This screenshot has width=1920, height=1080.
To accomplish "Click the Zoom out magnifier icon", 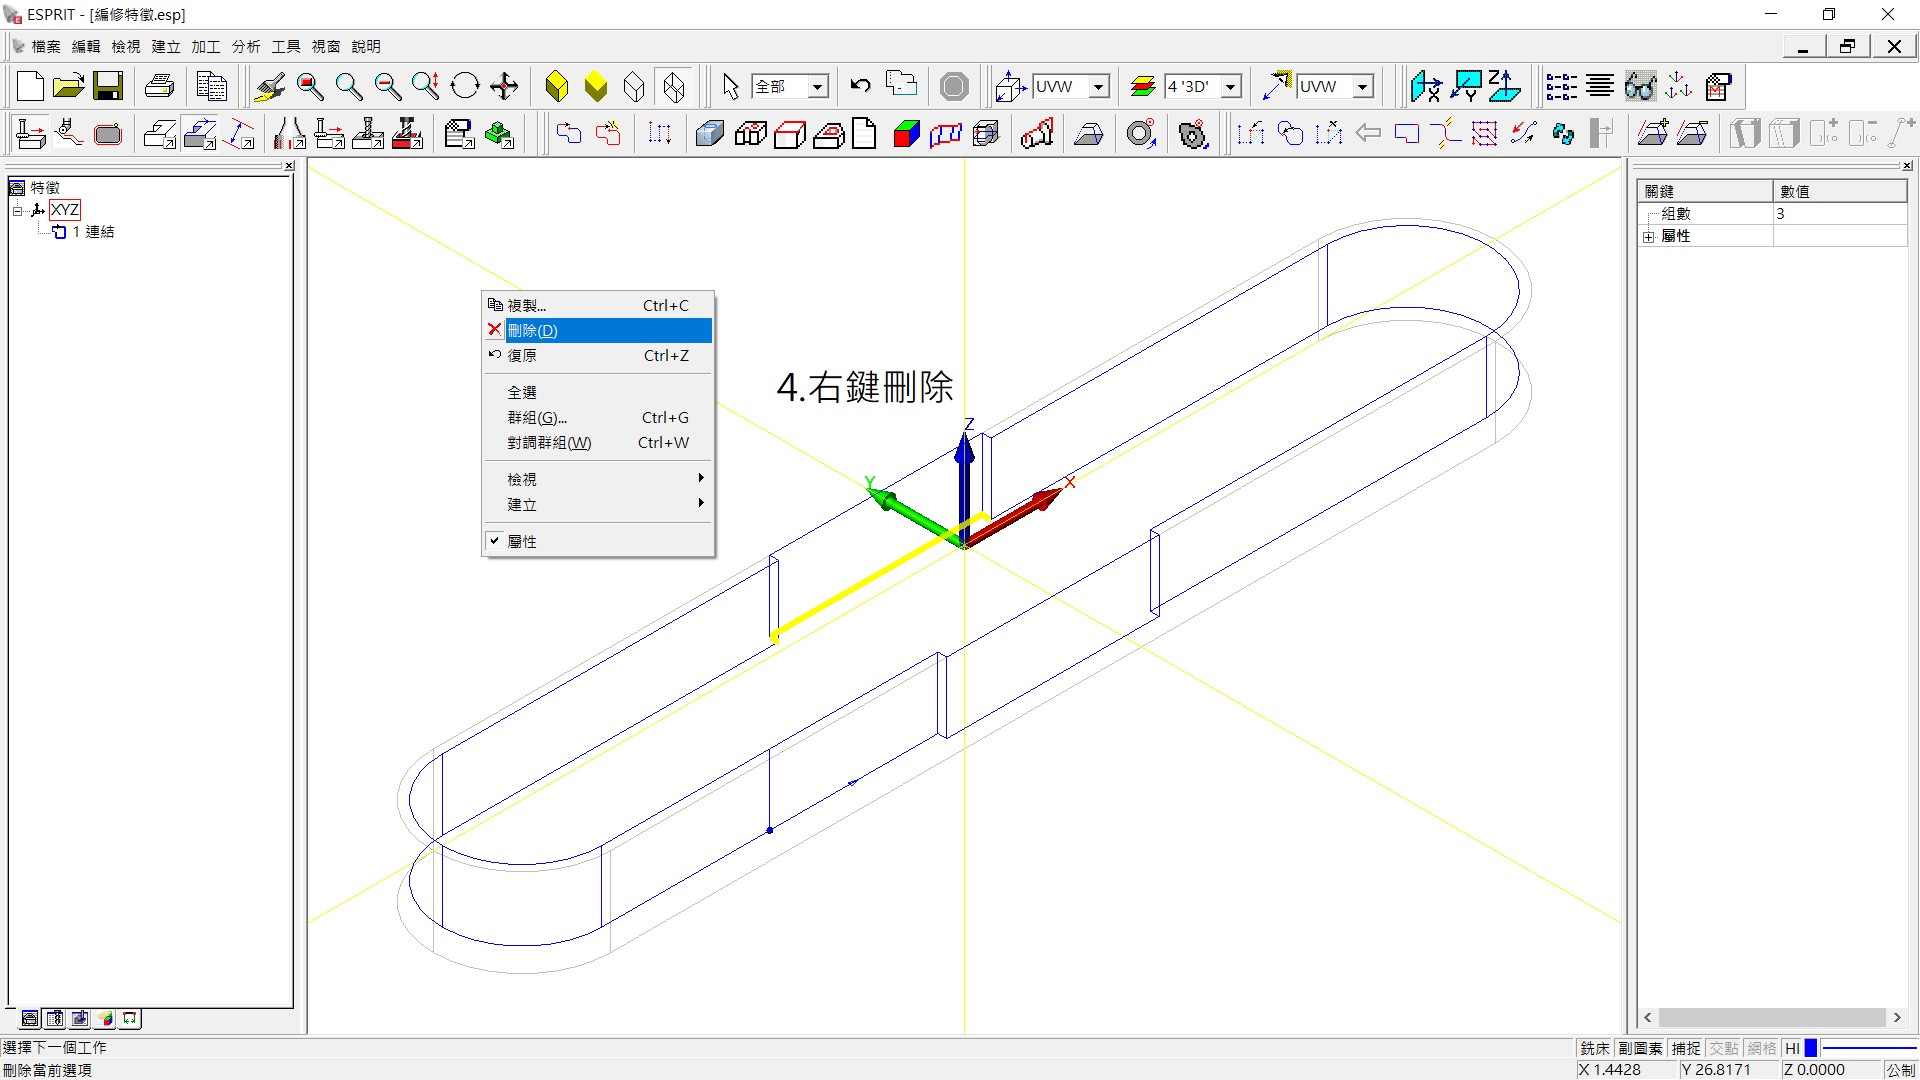I will pos(387,86).
